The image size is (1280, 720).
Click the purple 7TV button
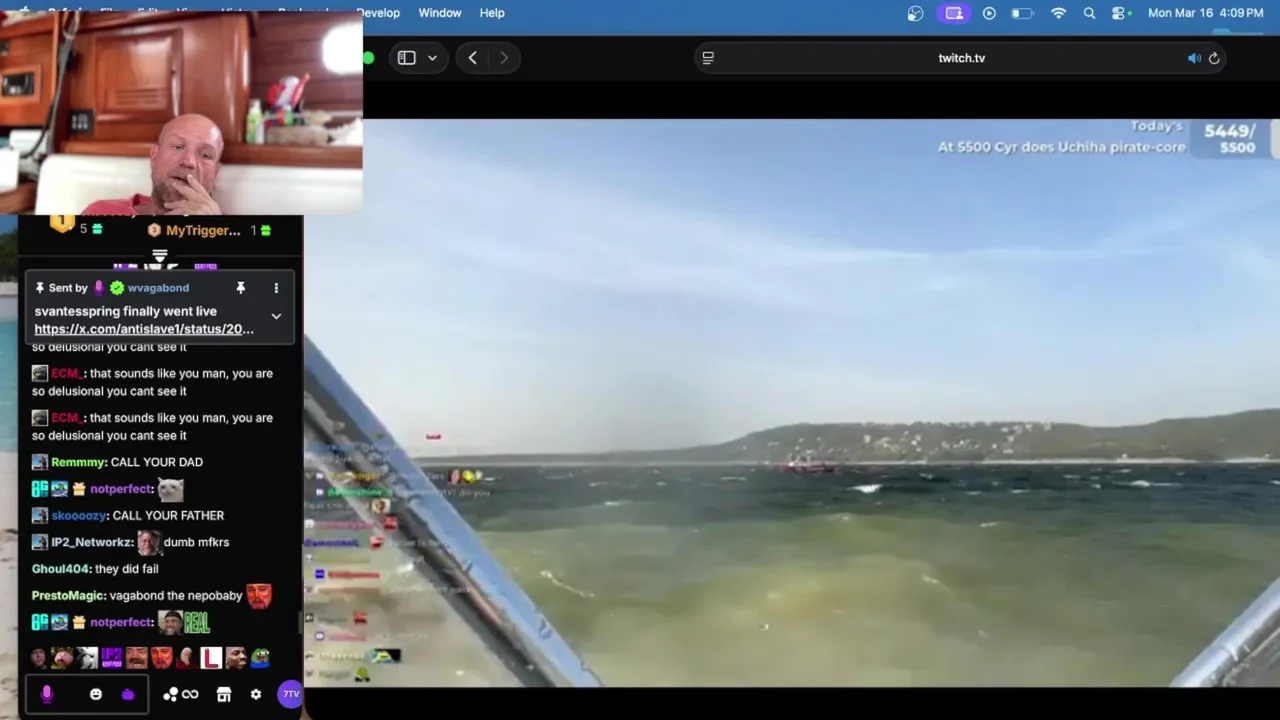(x=290, y=694)
